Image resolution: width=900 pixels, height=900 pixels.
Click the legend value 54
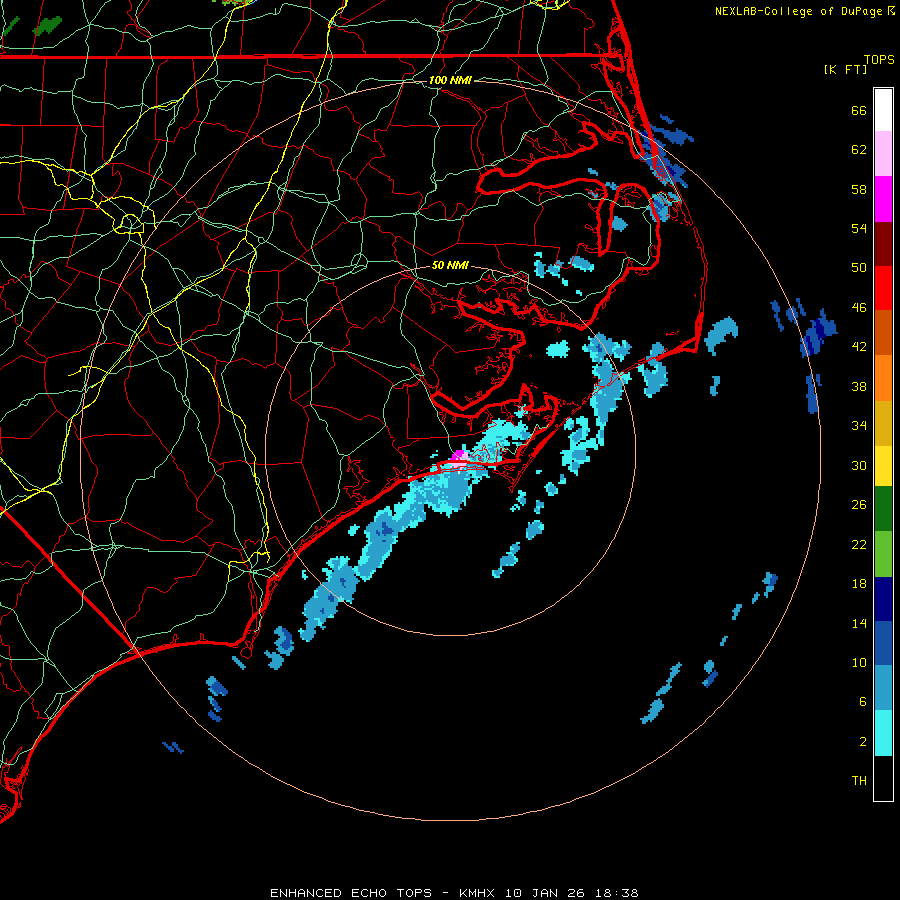pos(859,228)
